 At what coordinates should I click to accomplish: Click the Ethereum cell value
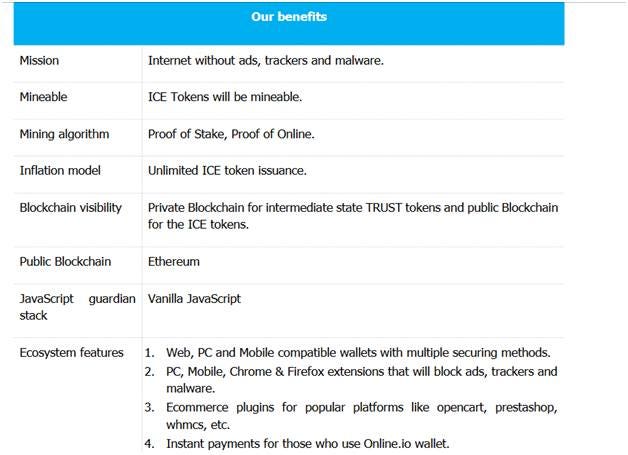click(174, 262)
